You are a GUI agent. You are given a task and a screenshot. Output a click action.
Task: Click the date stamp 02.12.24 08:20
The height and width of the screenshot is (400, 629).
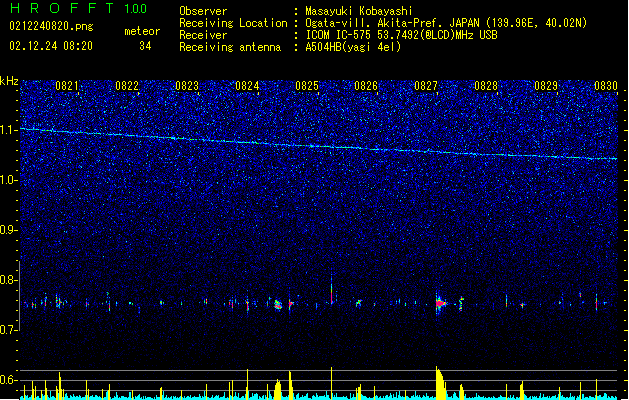click(51, 46)
